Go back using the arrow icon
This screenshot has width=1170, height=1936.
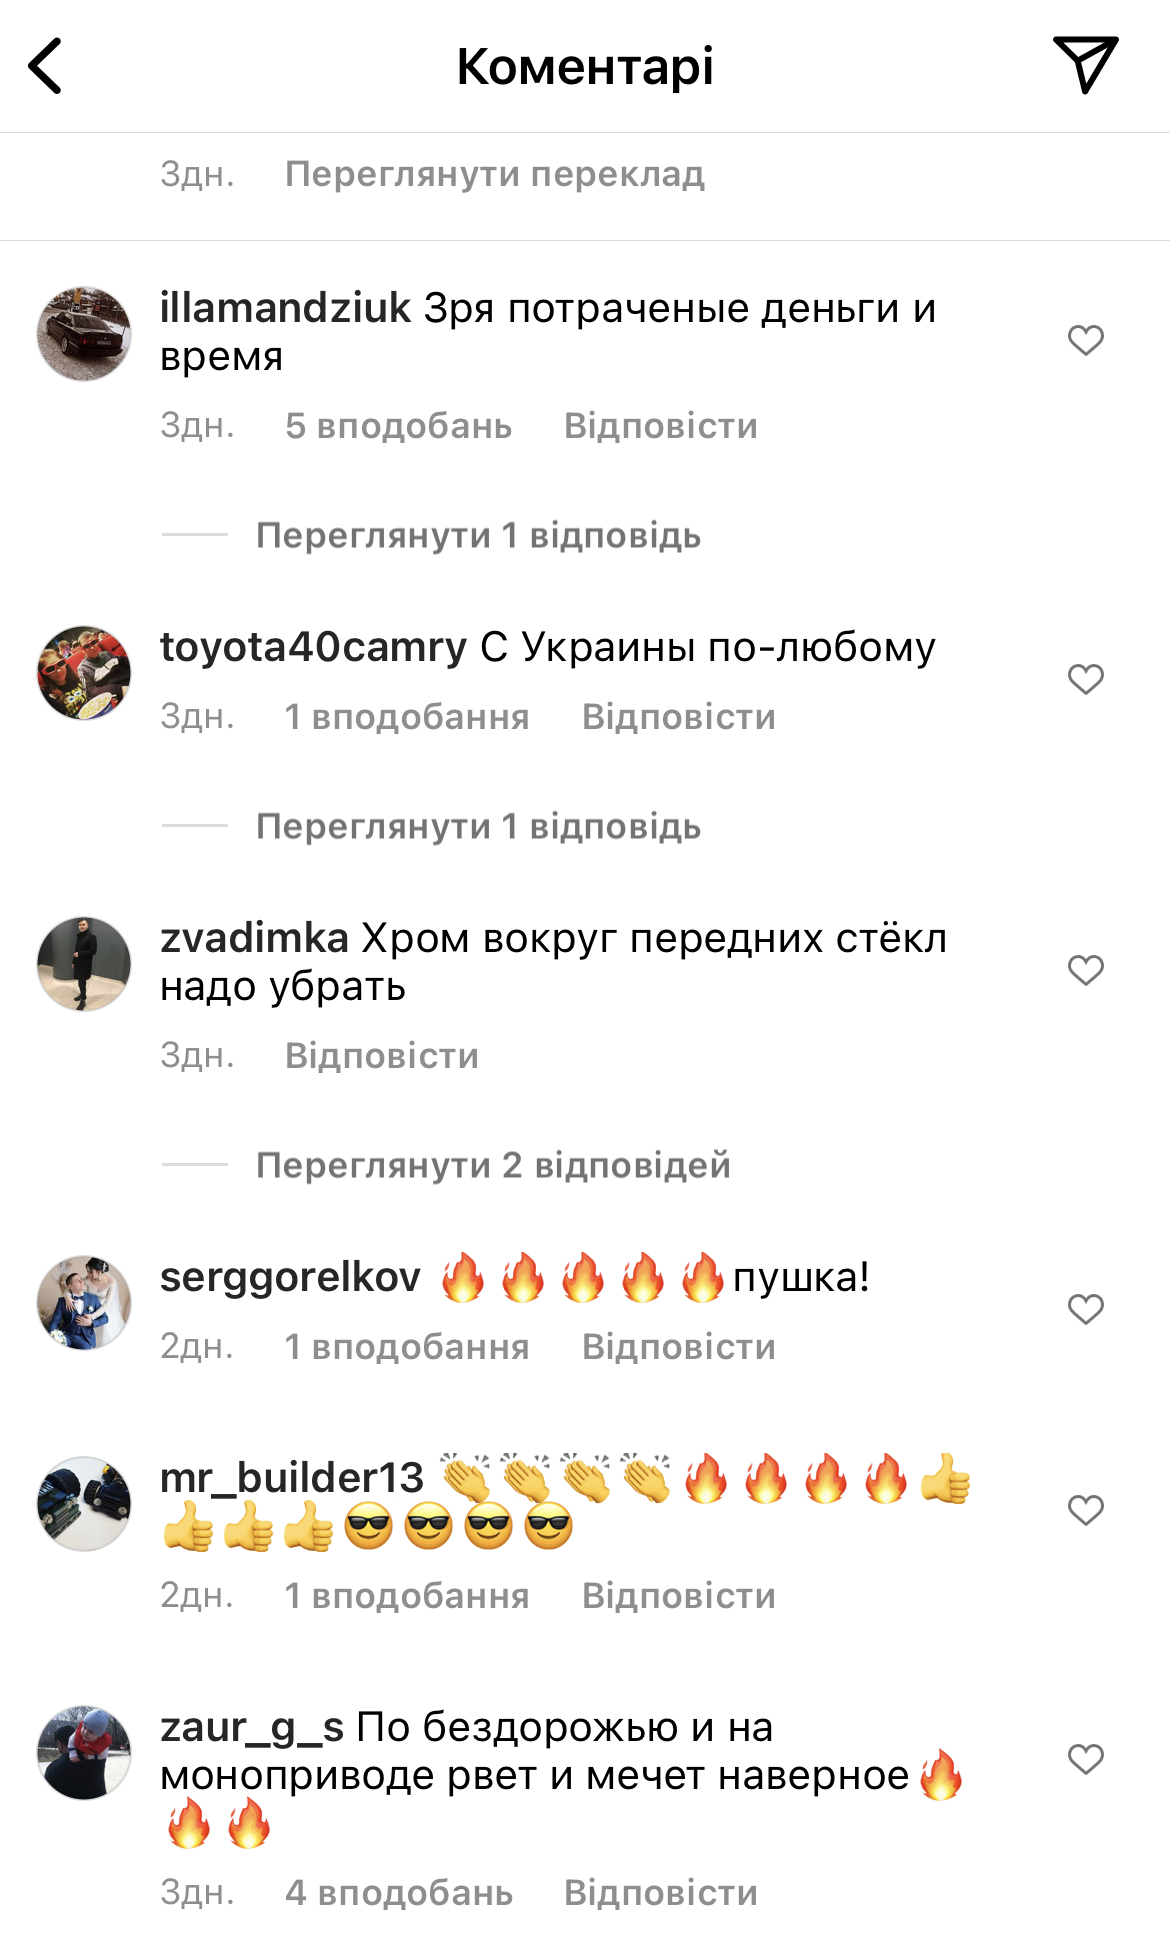pos(45,66)
